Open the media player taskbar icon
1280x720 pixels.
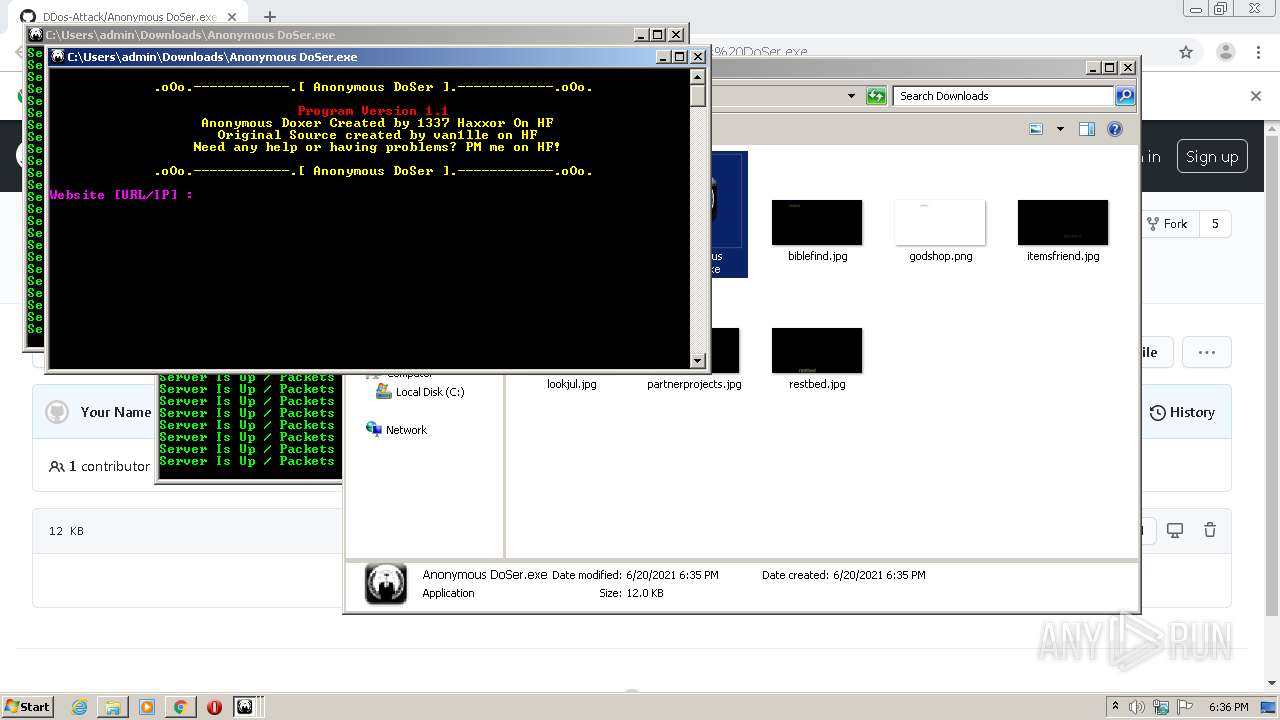(x=146, y=706)
